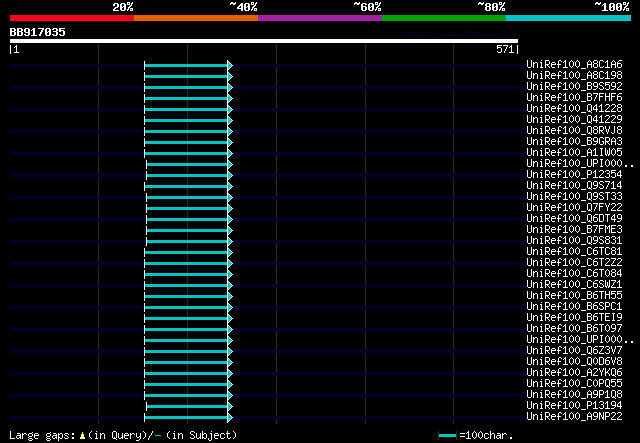Click the UniRef100_Q8RVJ8 label
640x443 pixels.
(574, 131)
